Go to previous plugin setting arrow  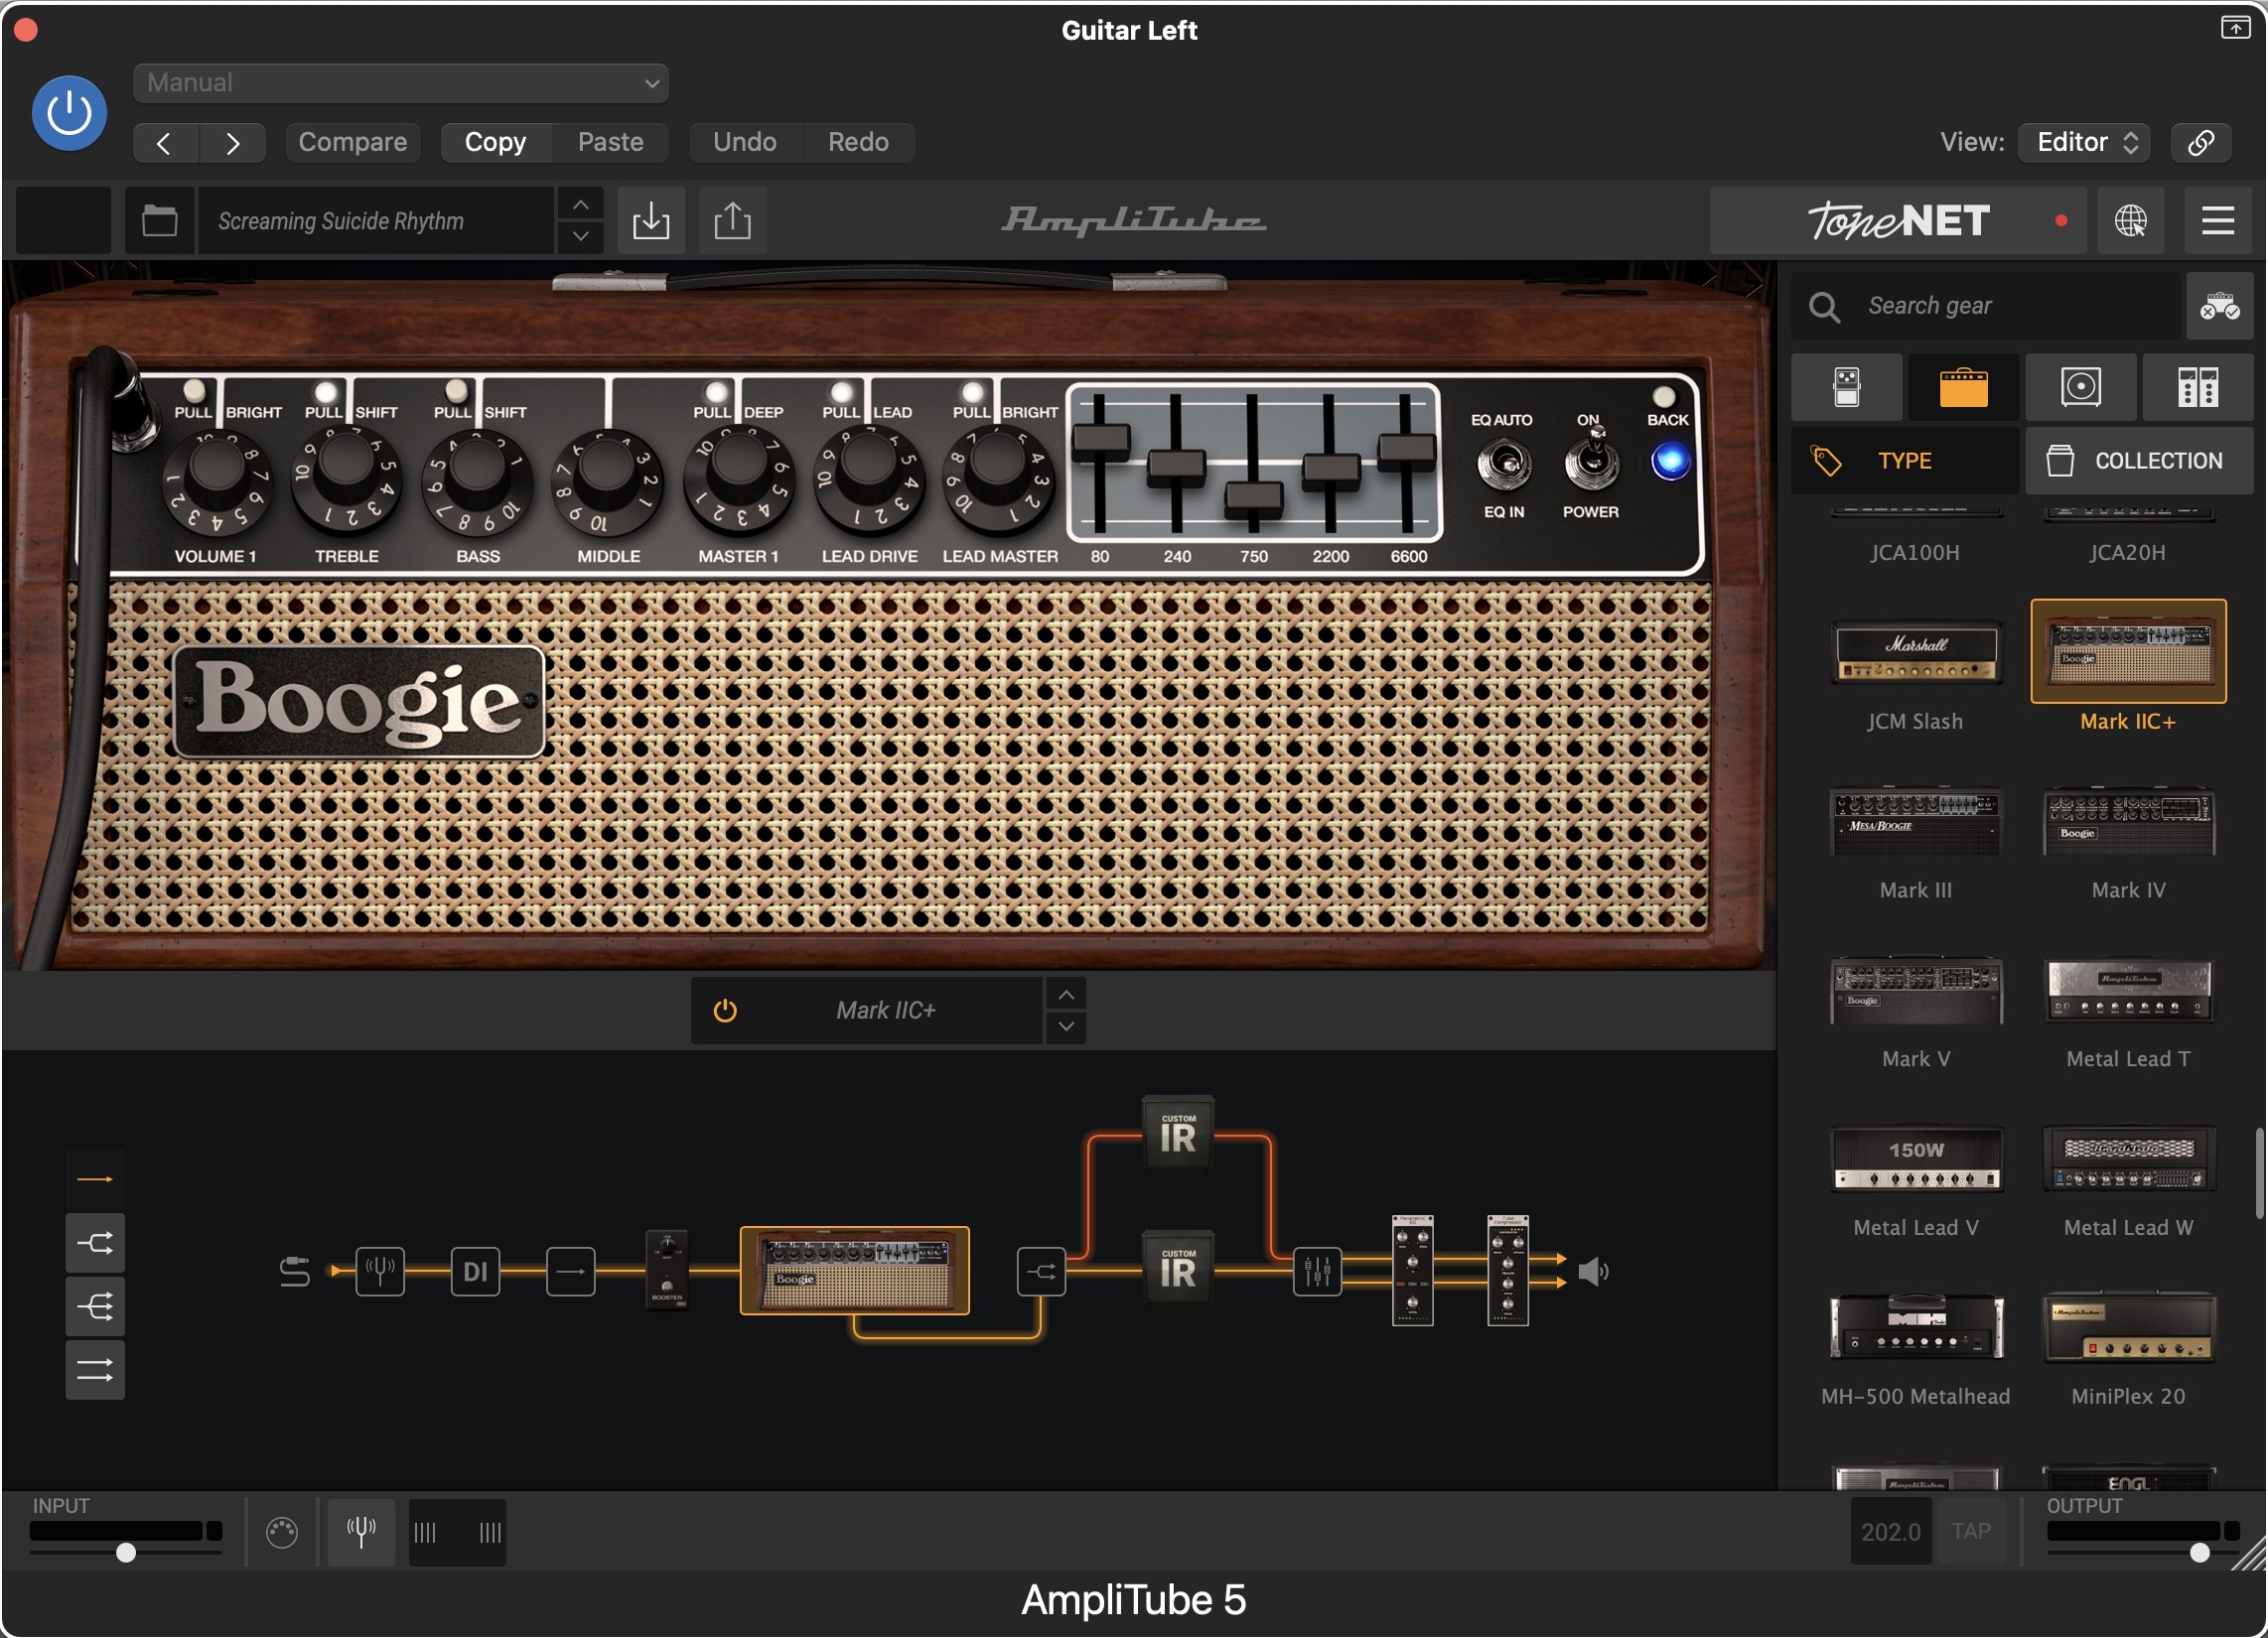click(165, 143)
